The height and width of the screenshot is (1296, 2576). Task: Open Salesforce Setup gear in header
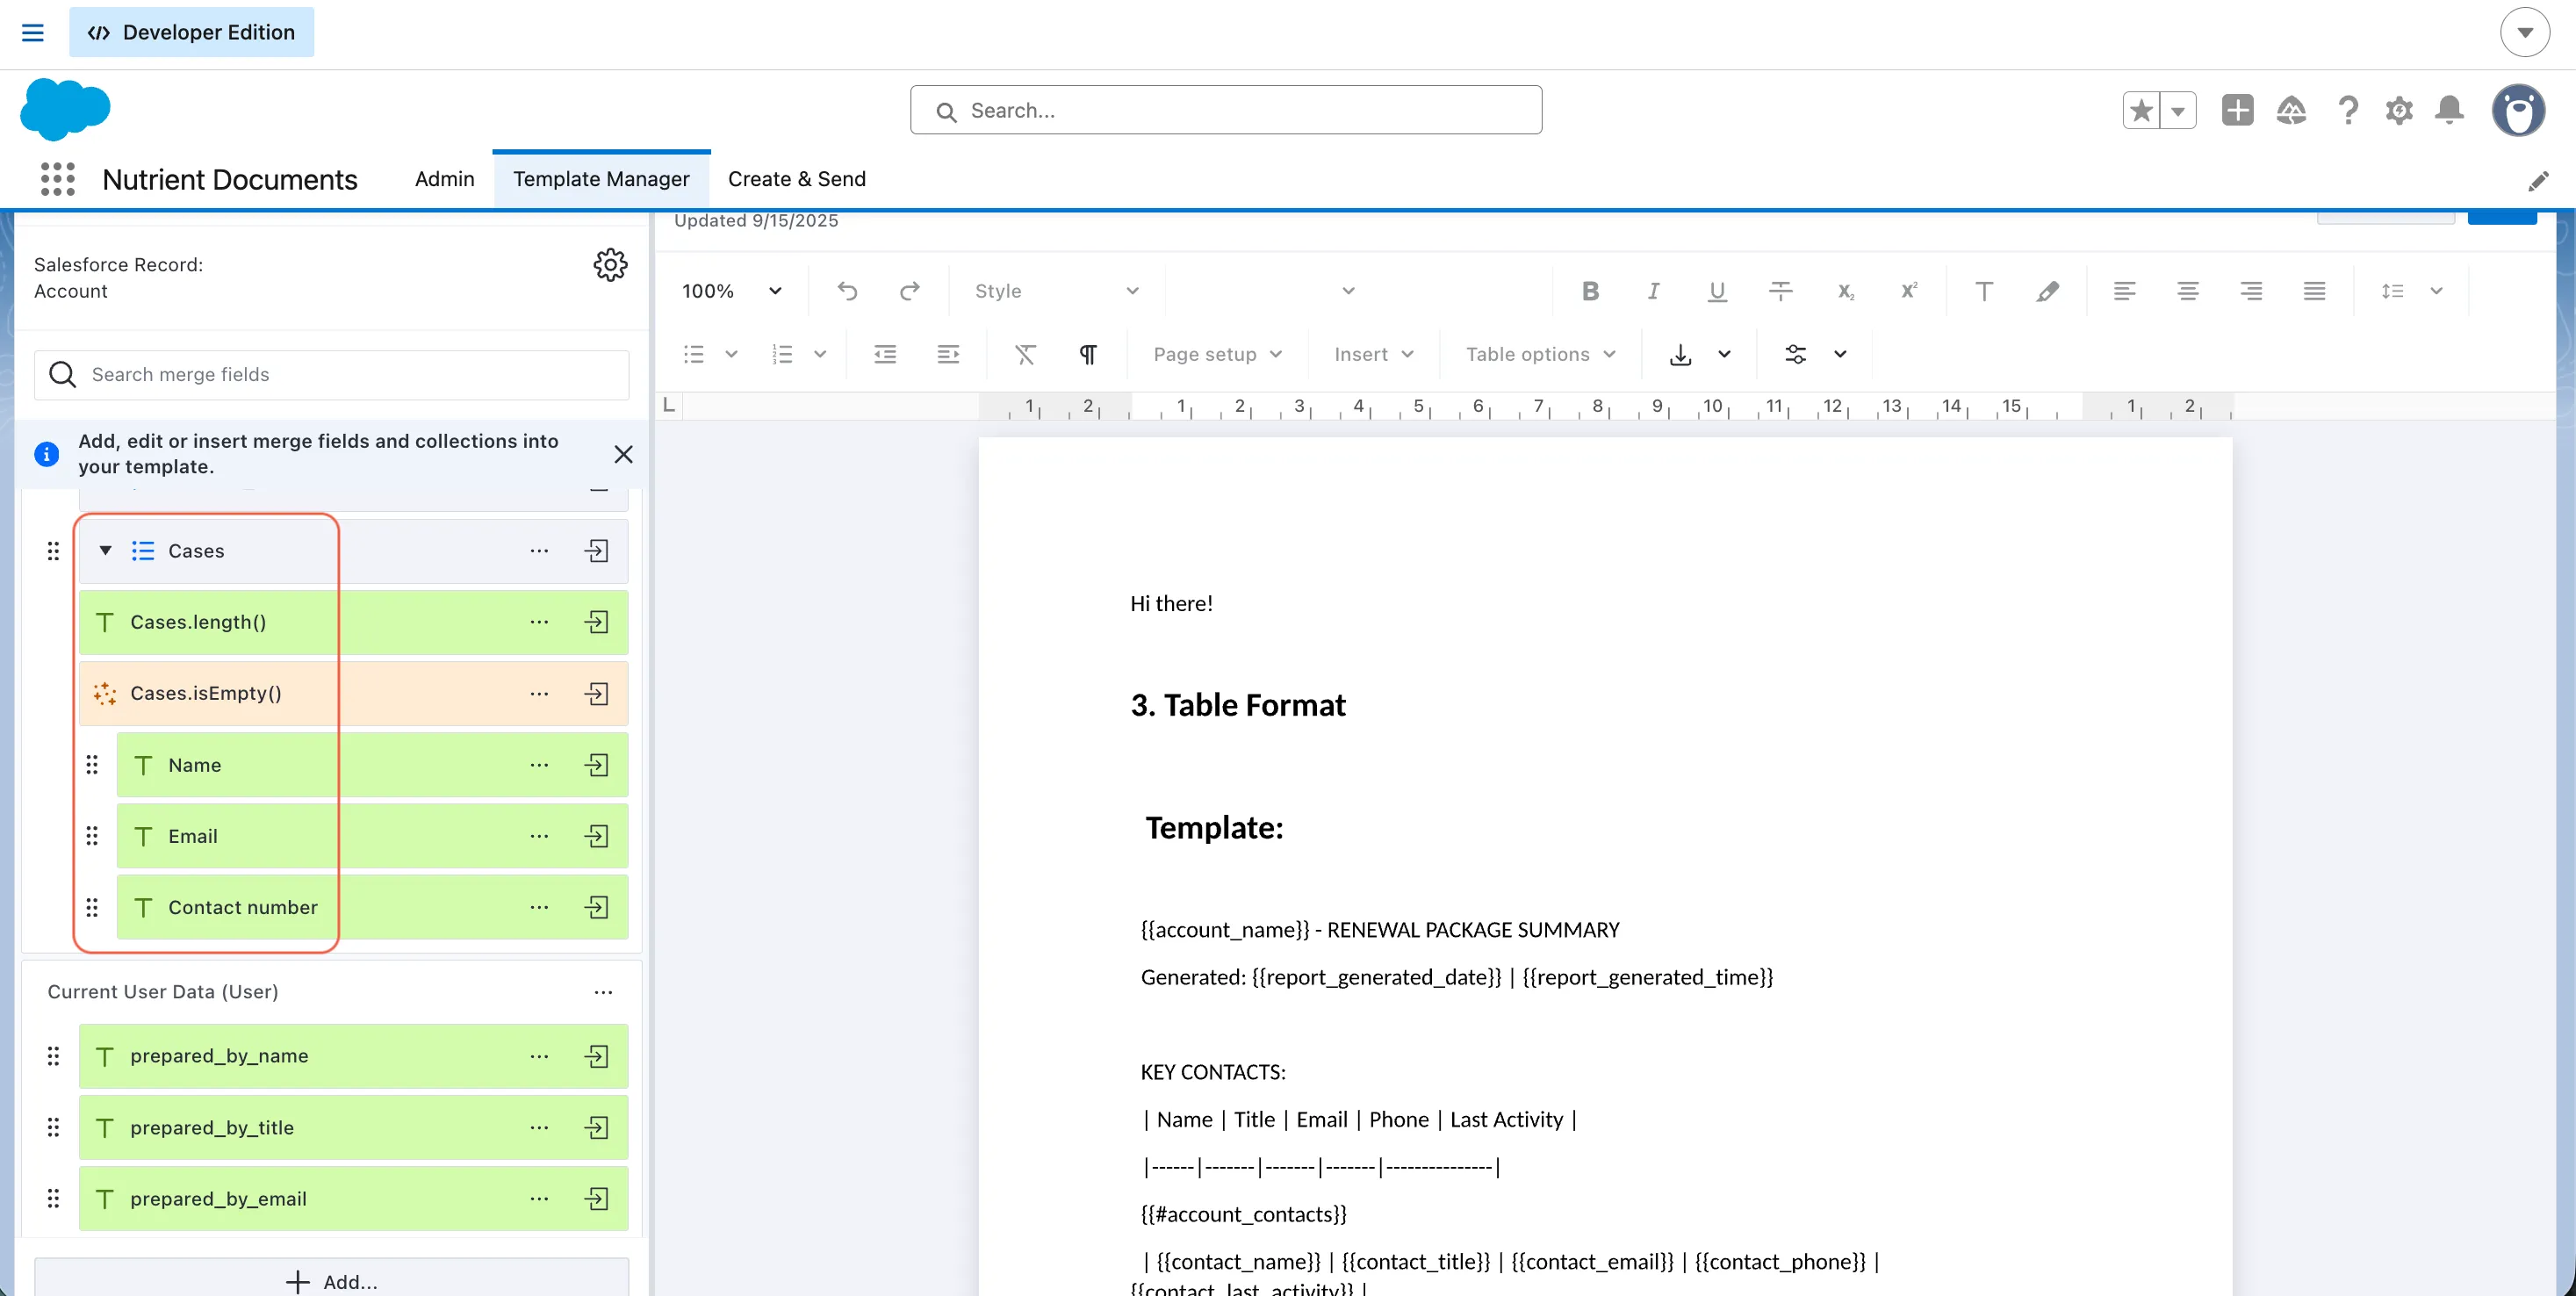[2399, 110]
